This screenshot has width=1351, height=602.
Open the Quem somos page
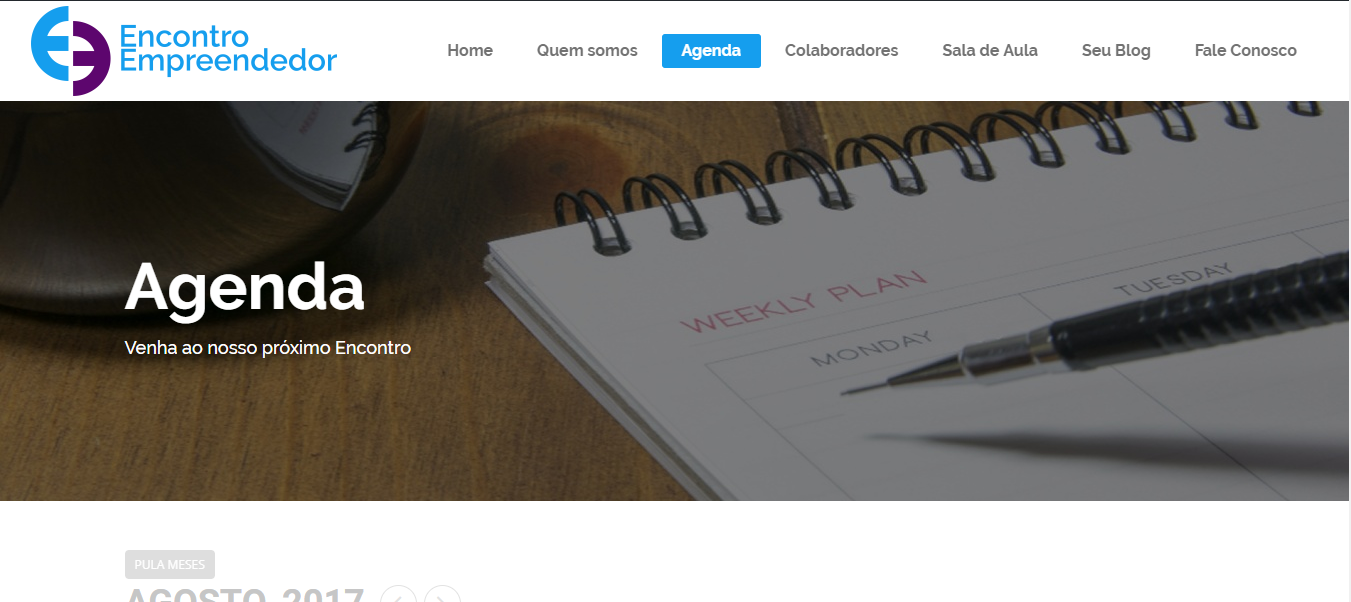pyautogui.click(x=587, y=50)
